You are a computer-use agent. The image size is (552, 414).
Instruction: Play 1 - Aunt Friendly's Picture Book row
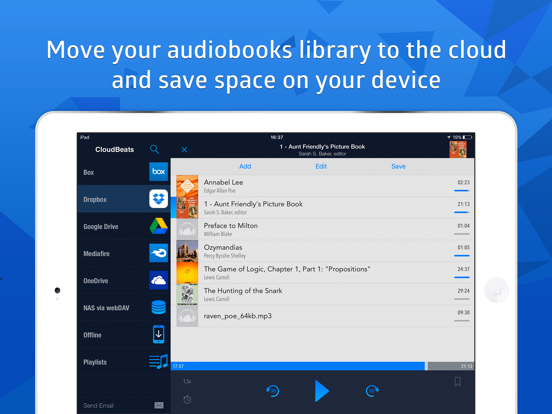[322, 207]
